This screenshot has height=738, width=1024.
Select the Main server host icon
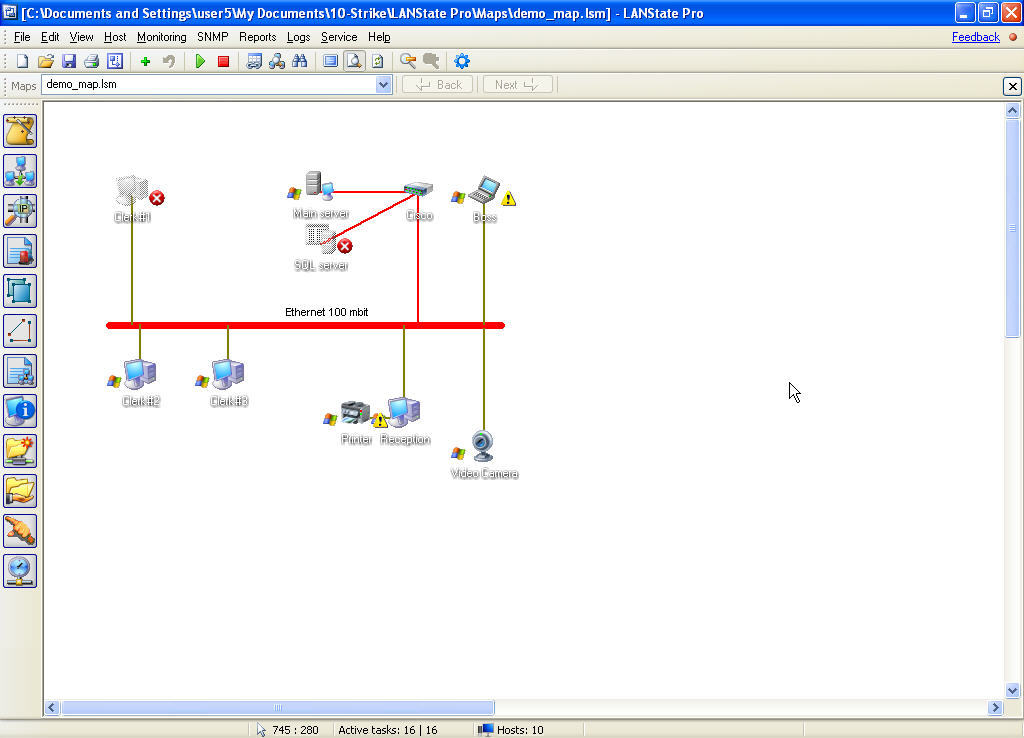(x=320, y=185)
